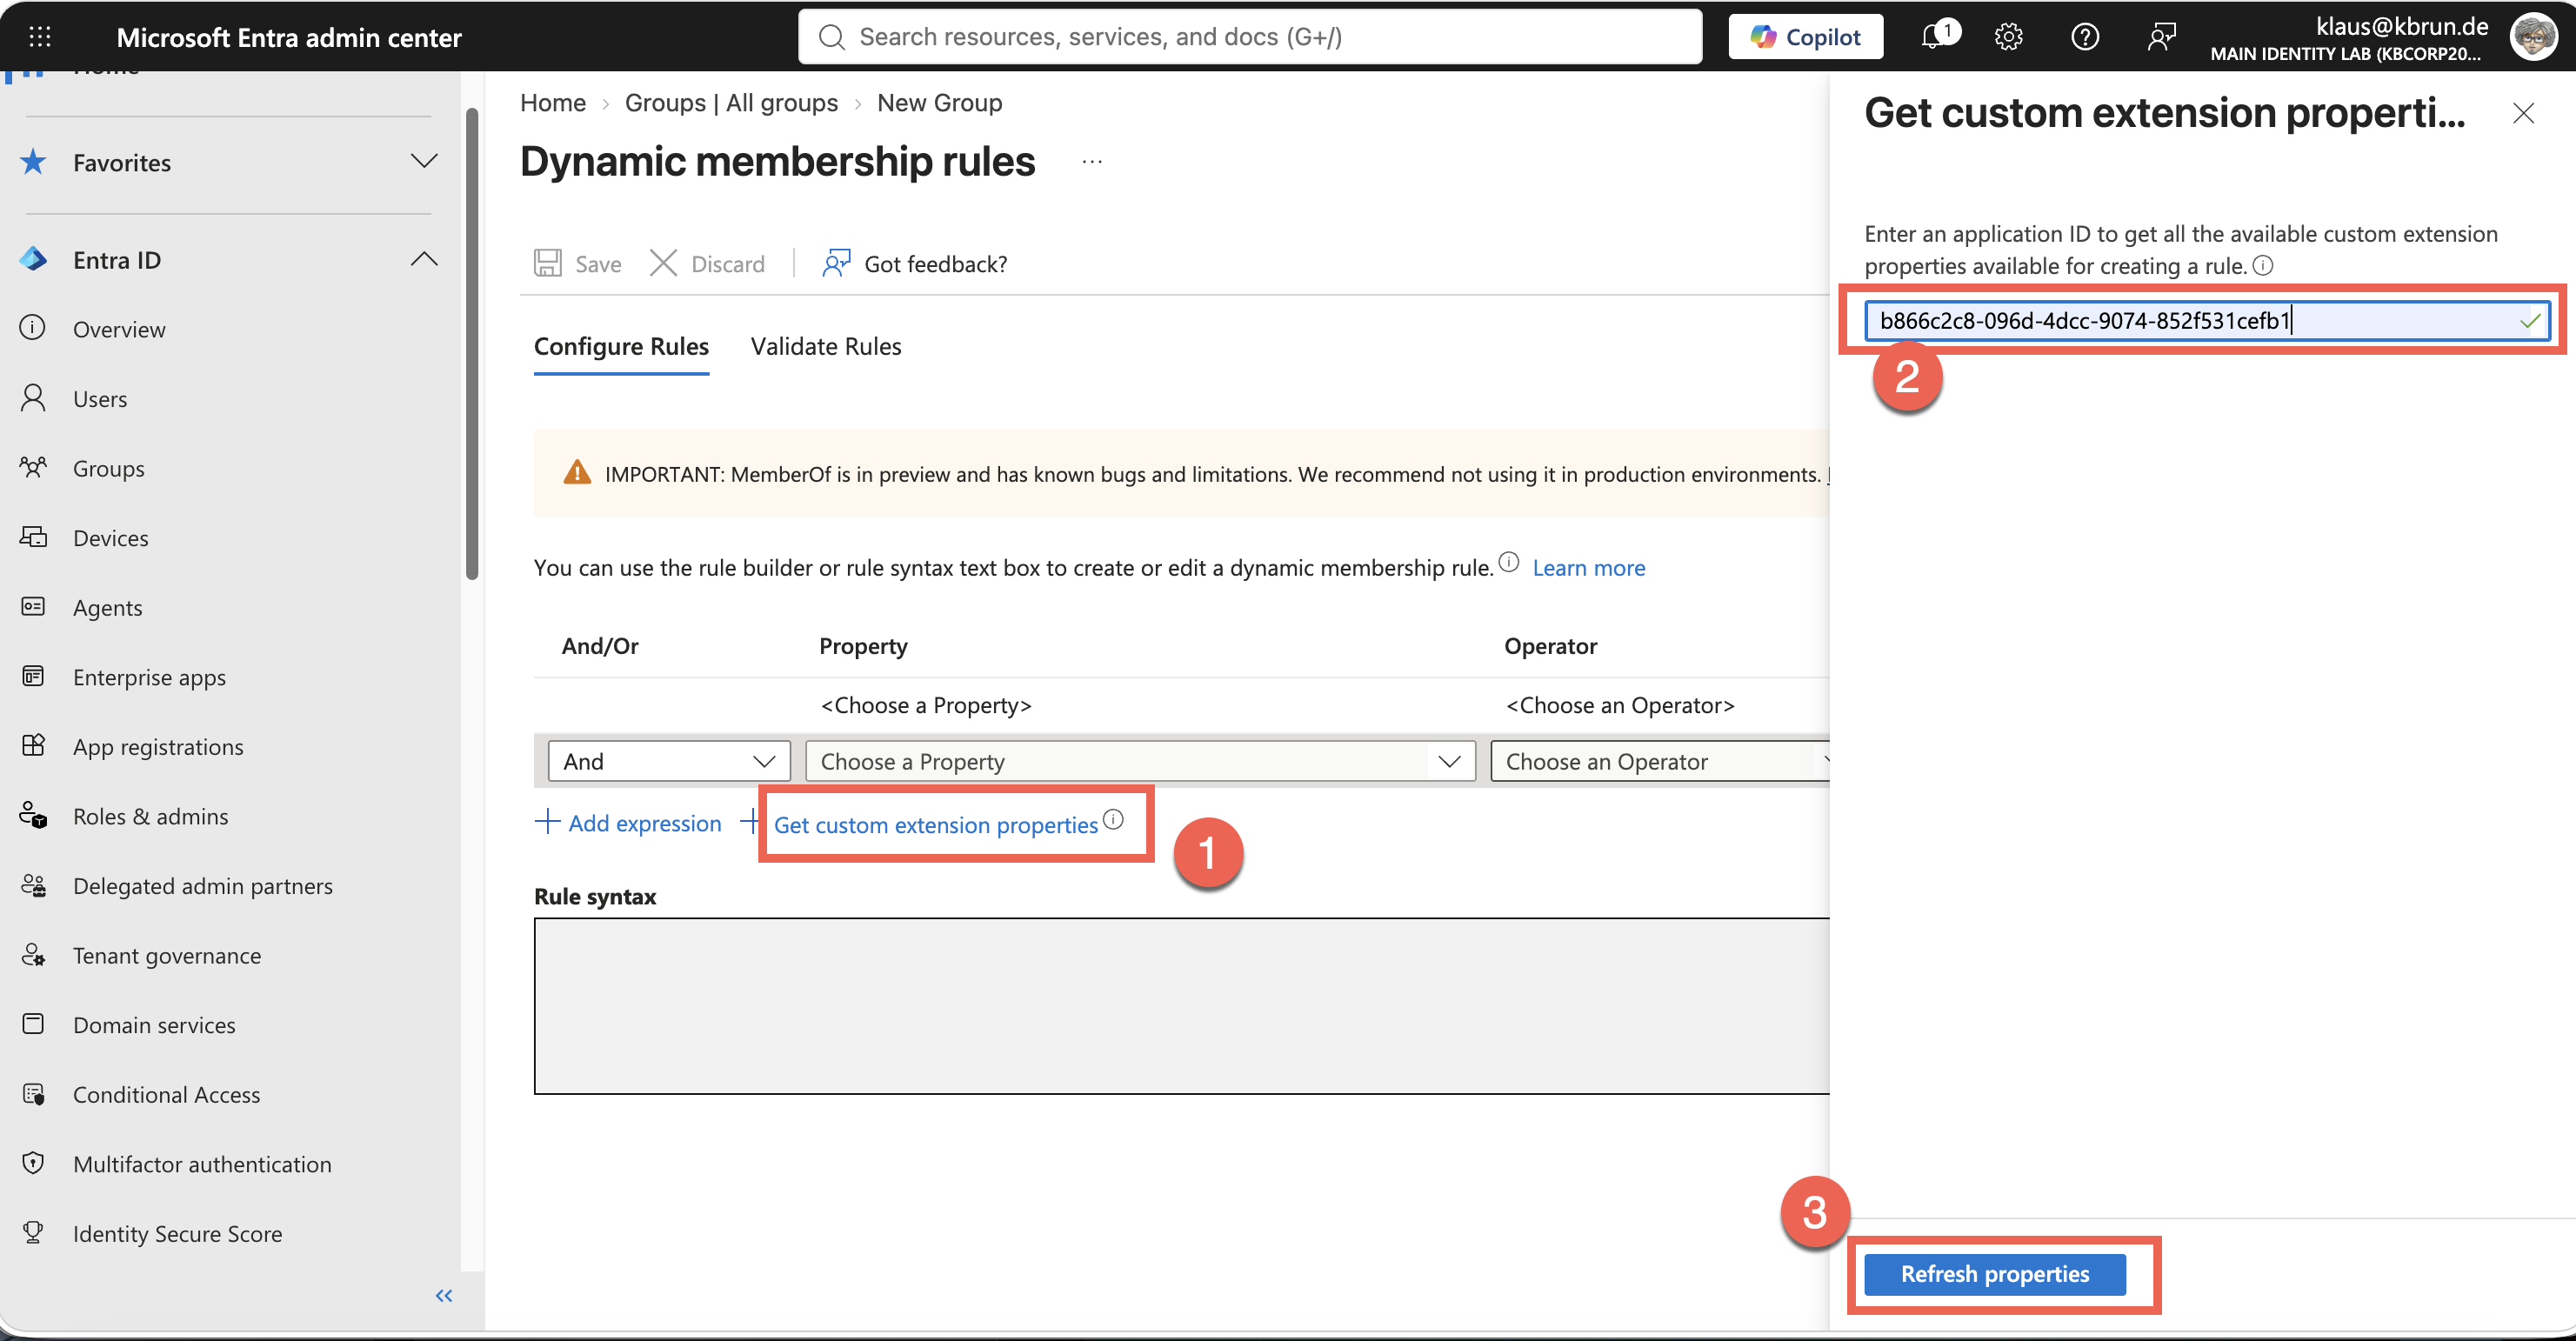Image resolution: width=2576 pixels, height=1341 pixels.
Task: Go to Groups | All groups breadcrumb
Action: pos(731,103)
